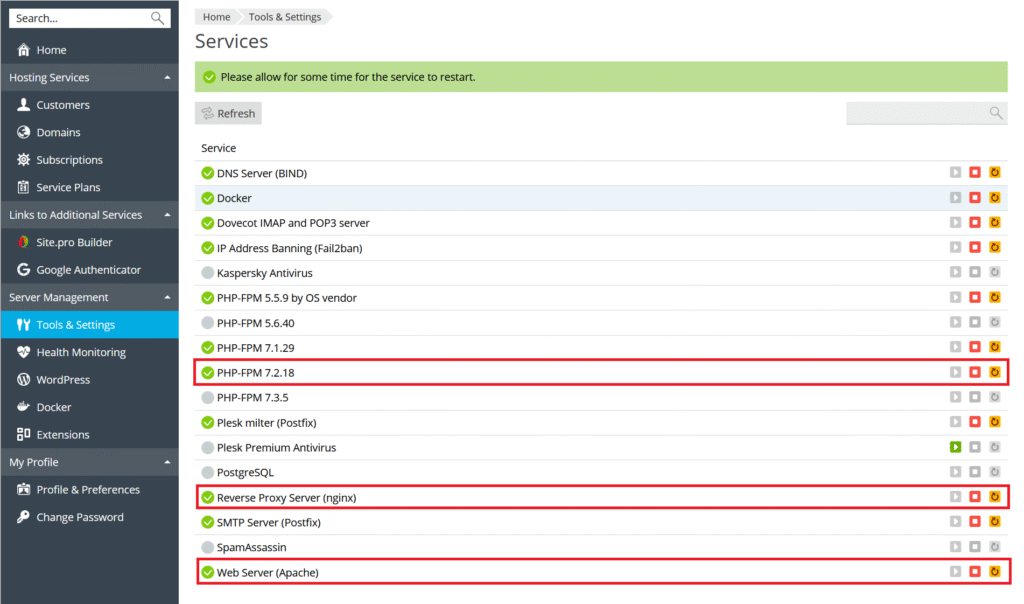This screenshot has width=1024, height=604.
Task: Collapse Links to Additional Services section
Action: 166,215
